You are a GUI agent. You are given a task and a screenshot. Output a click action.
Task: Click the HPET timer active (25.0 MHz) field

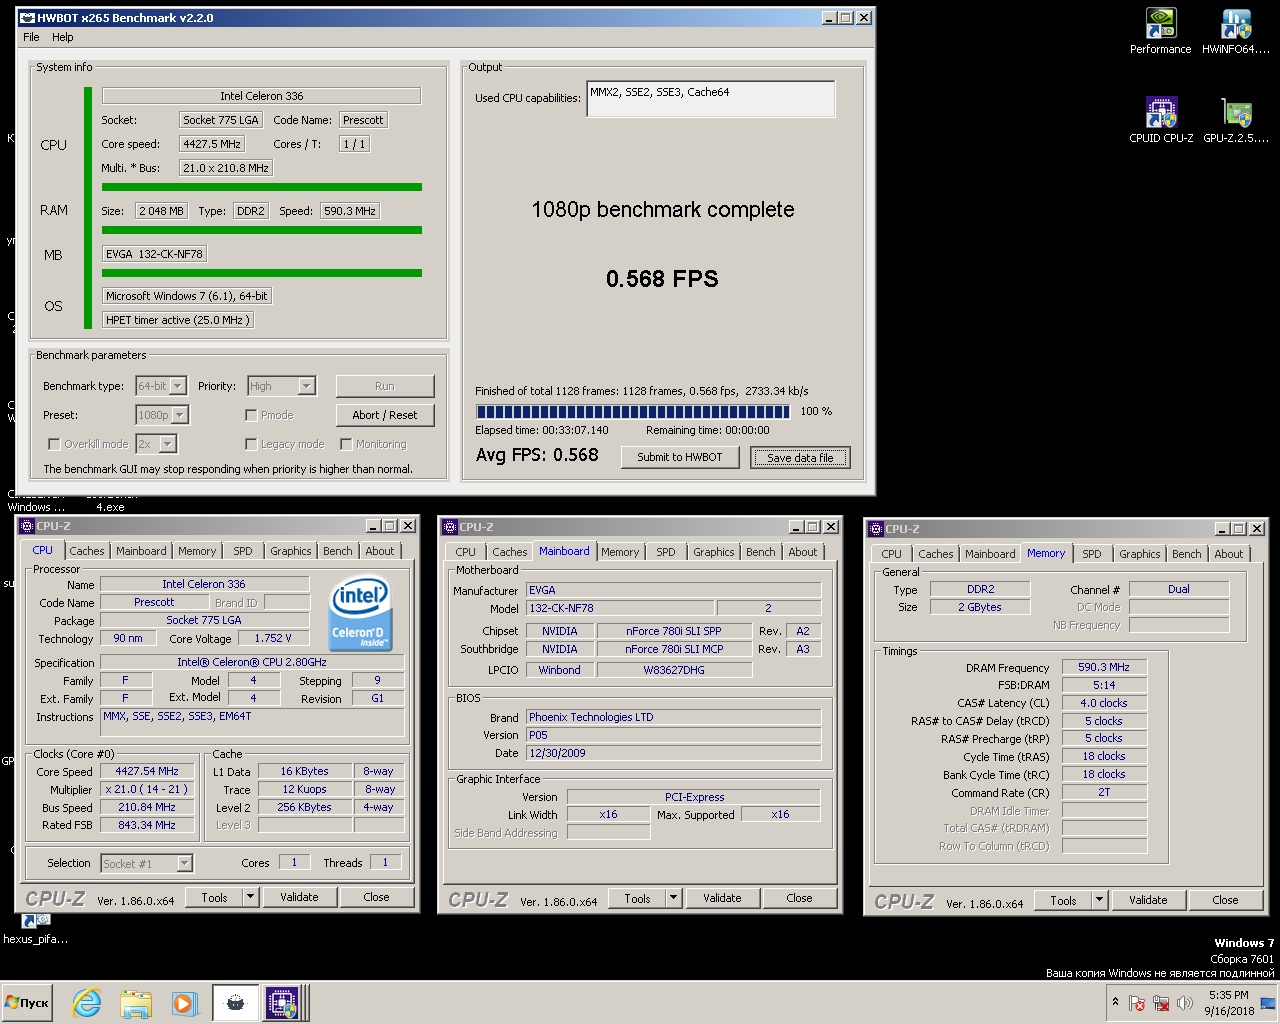pos(178,320)
